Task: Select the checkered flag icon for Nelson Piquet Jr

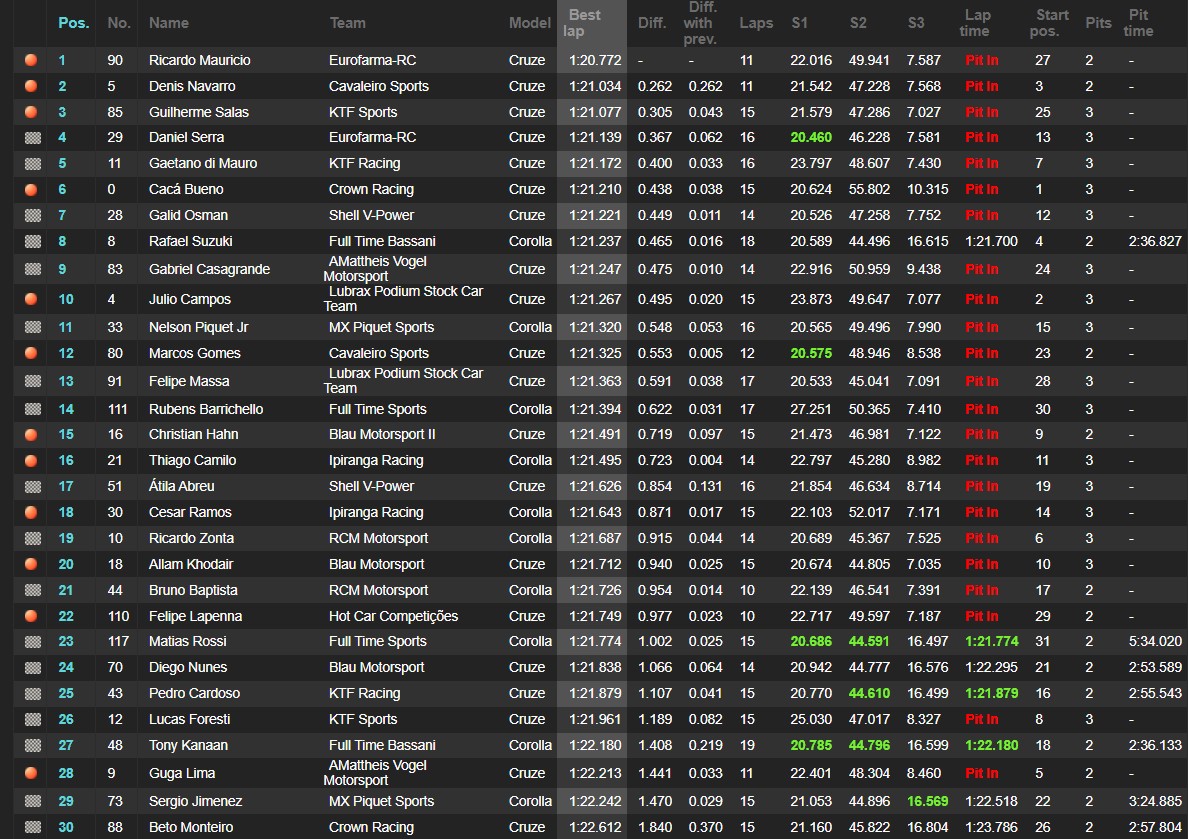Action: point(33,327)
